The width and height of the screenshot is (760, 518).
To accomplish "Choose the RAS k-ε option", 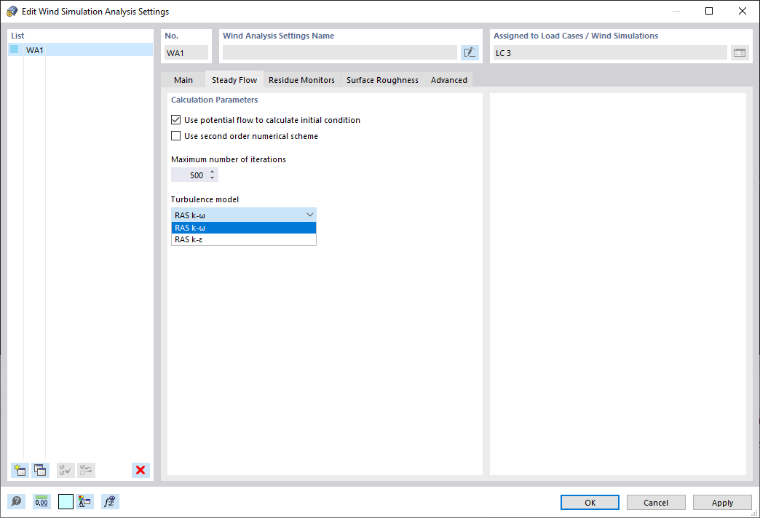I will click(x=244, y=239).
